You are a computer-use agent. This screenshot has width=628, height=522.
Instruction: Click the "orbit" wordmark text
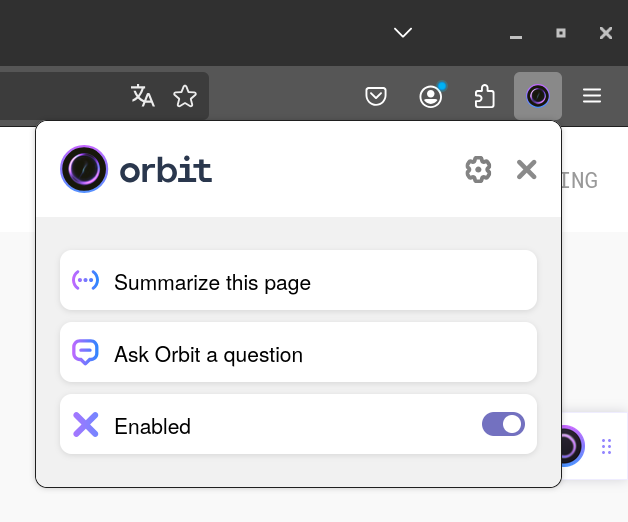coord(165,170)
